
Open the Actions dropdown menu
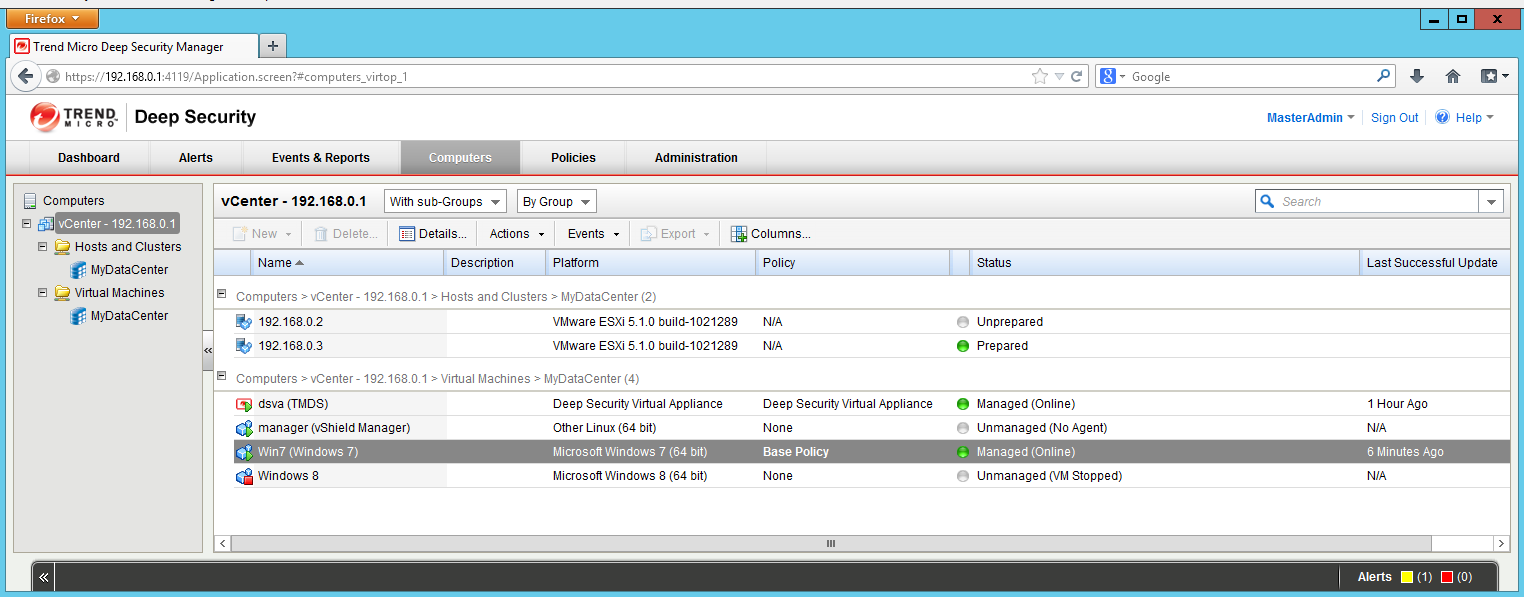point(517,234)
